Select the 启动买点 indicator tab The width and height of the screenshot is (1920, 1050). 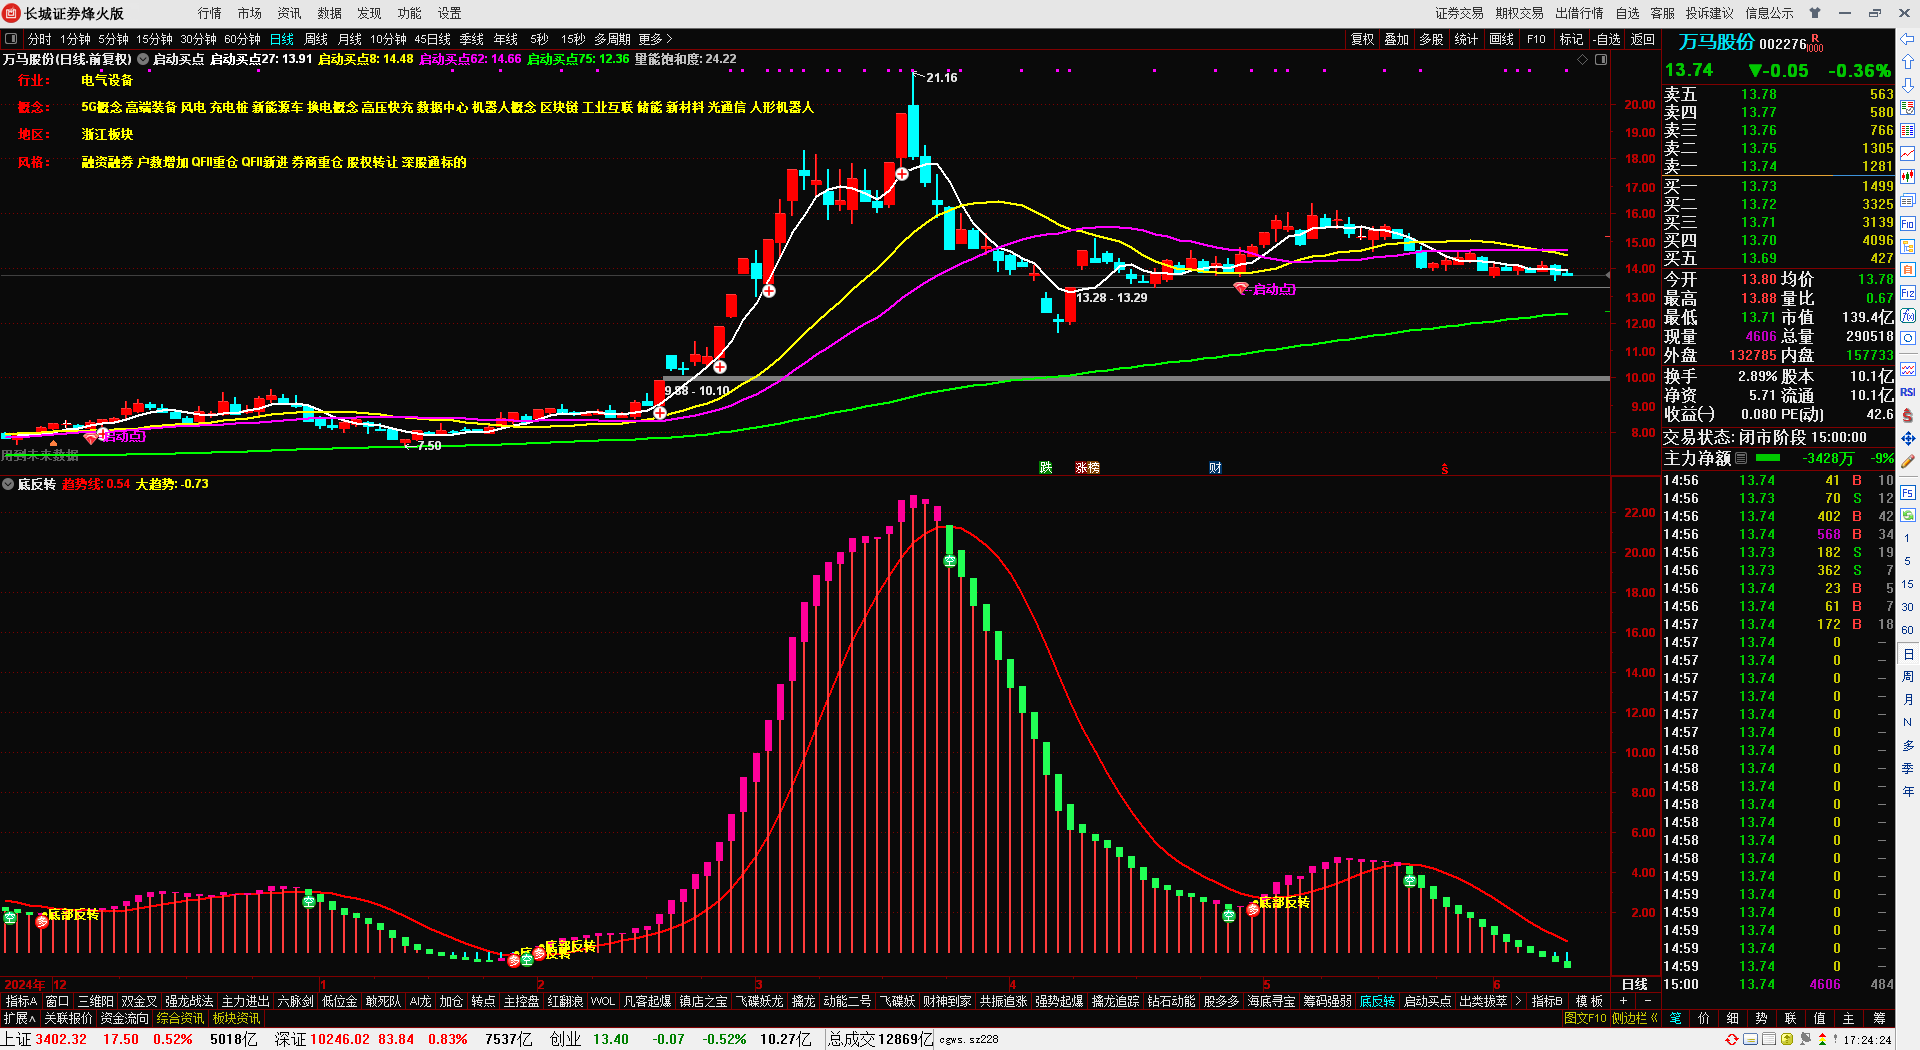pos(1427,1001)
